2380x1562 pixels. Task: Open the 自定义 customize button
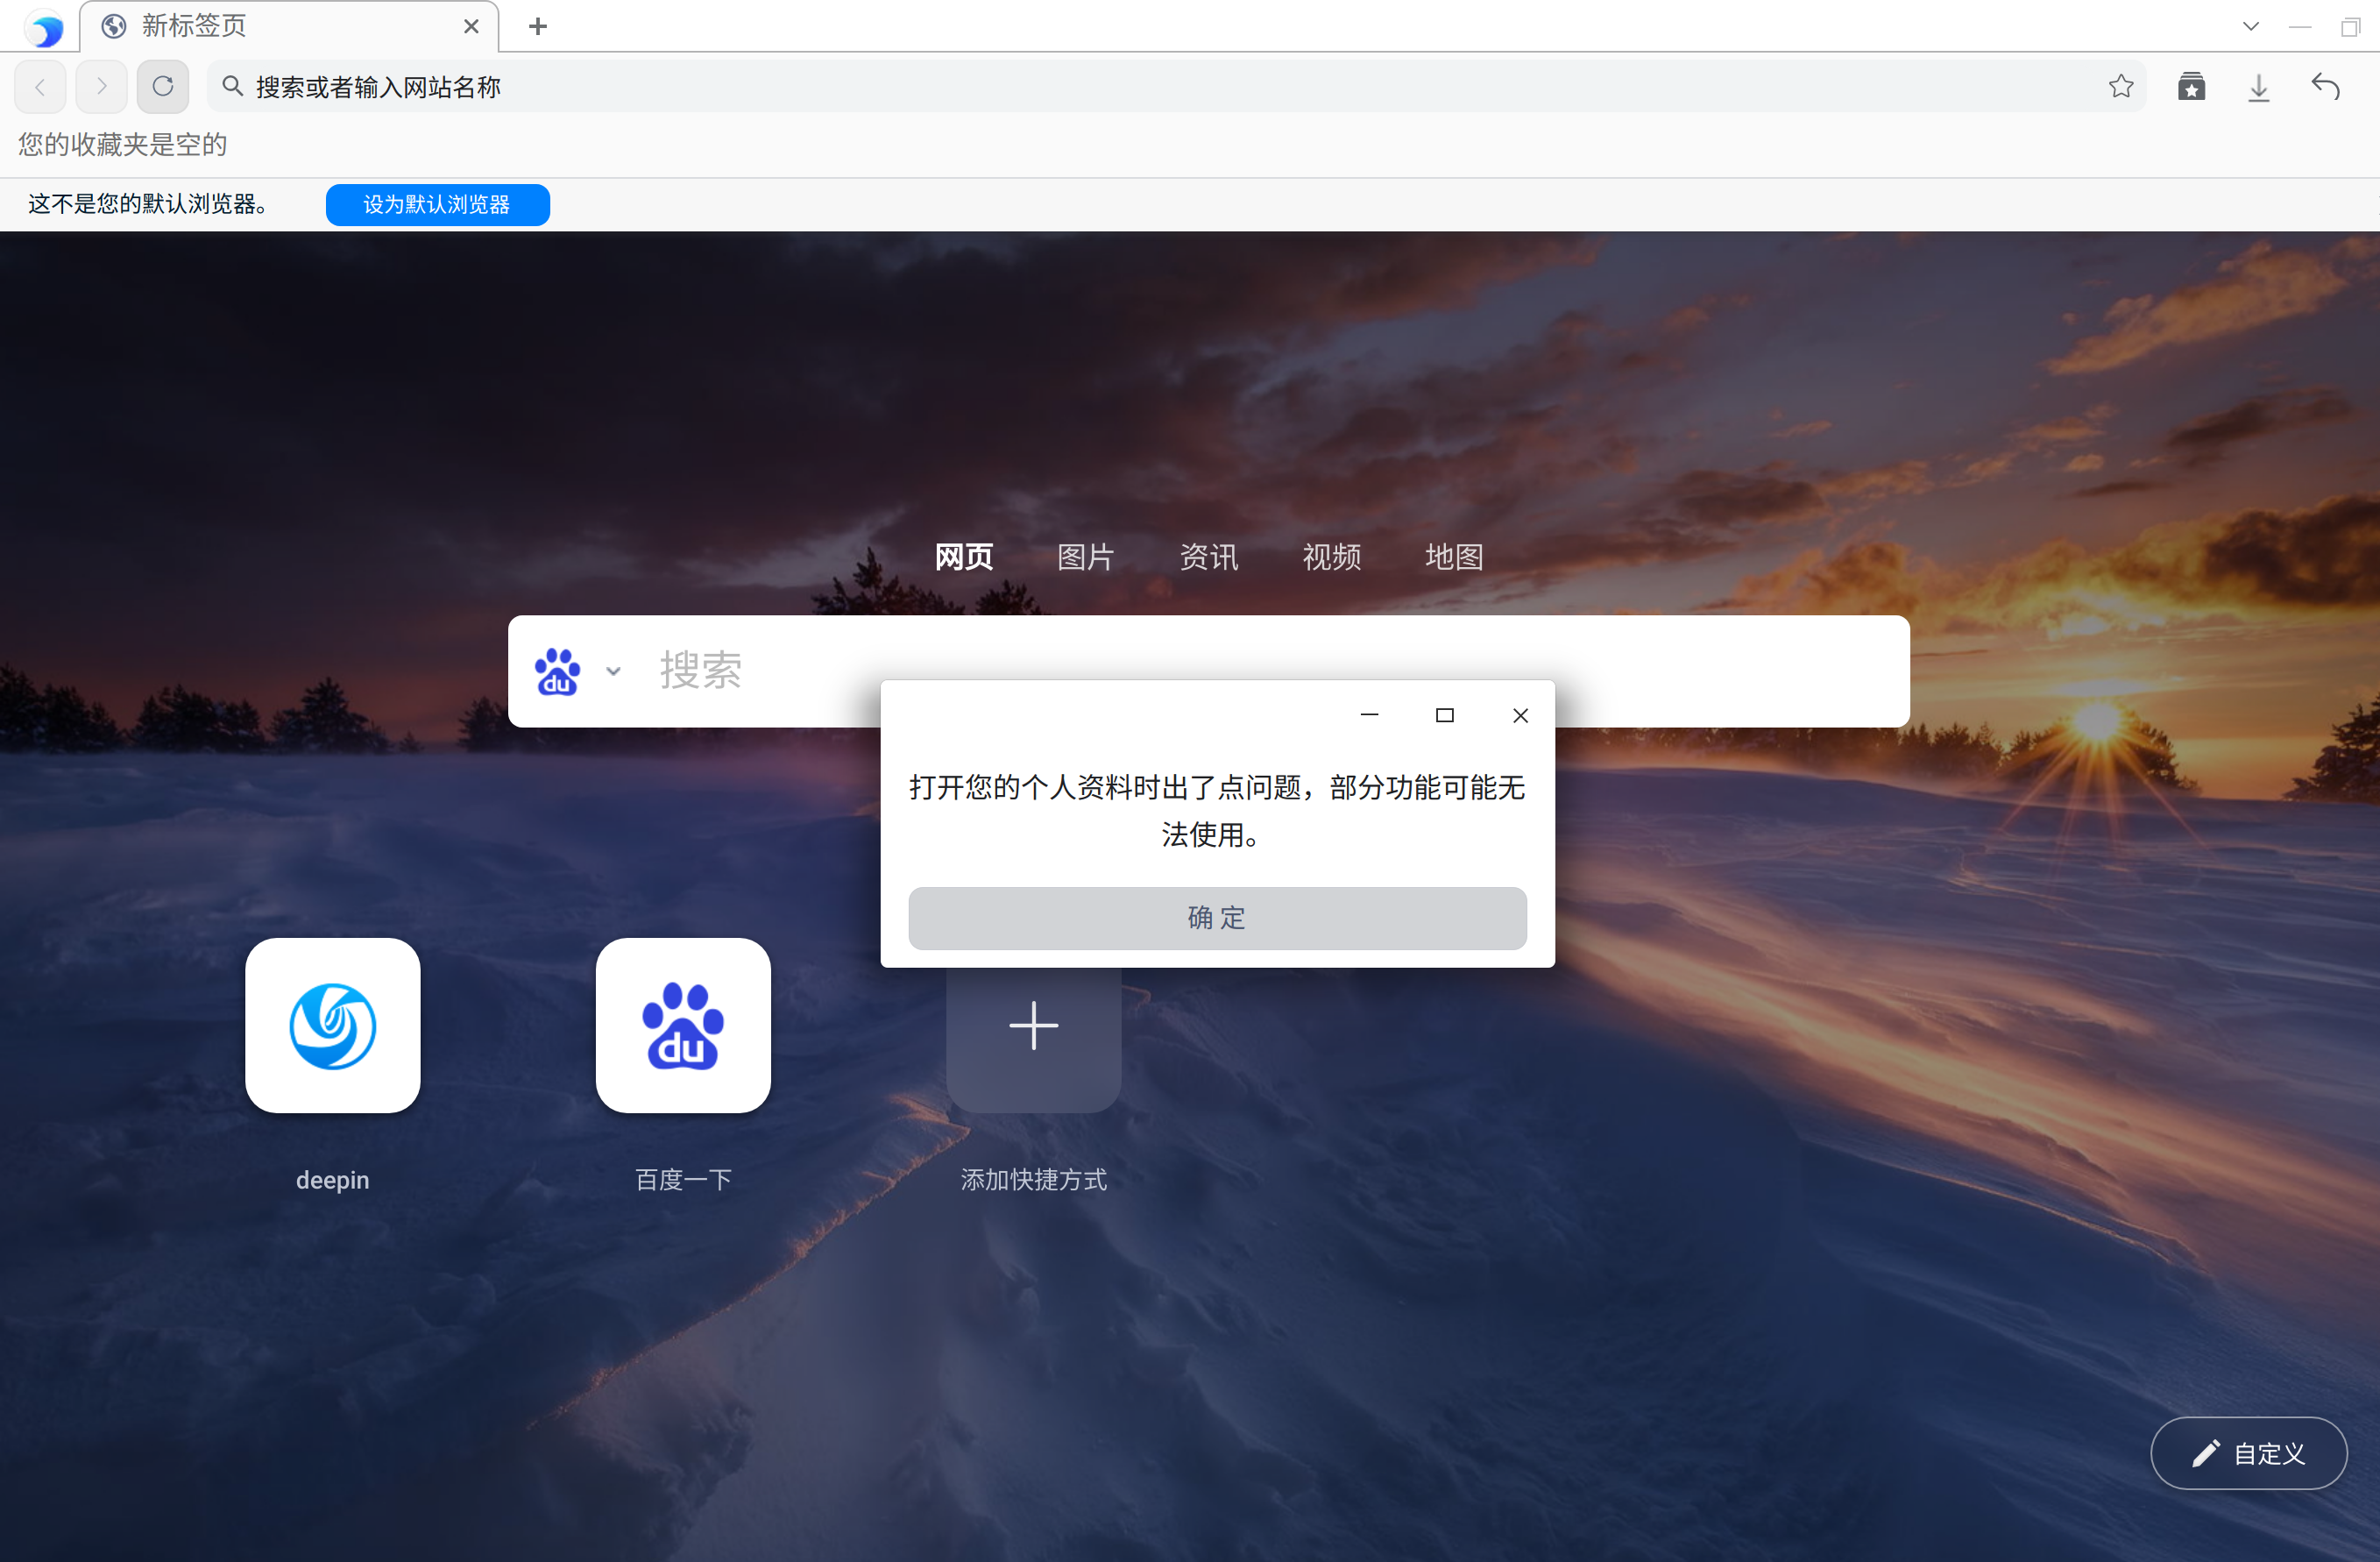point(2248,1453)
